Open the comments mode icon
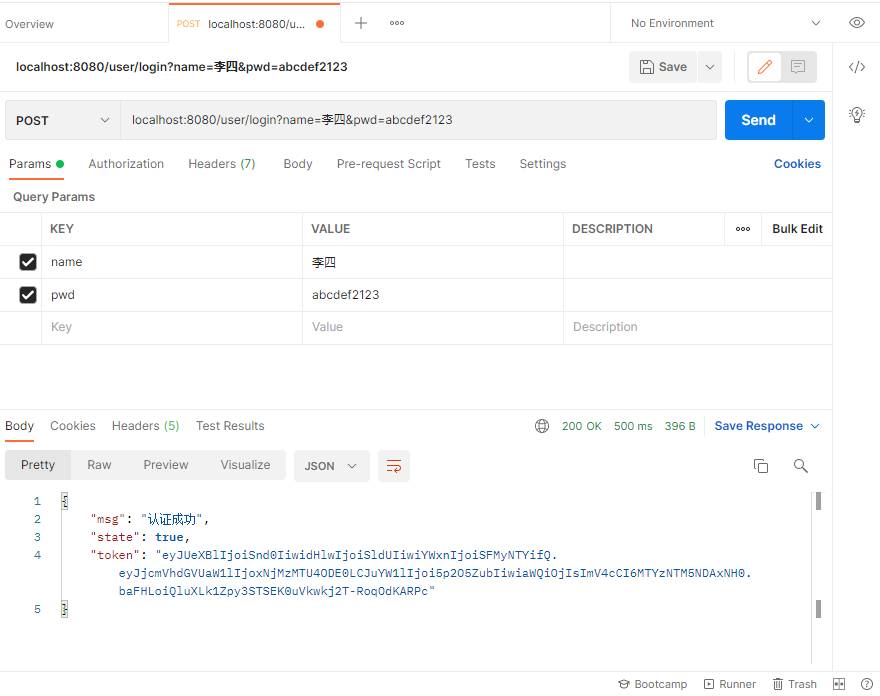This screenshot has width=880, height=696. point(798,67)
